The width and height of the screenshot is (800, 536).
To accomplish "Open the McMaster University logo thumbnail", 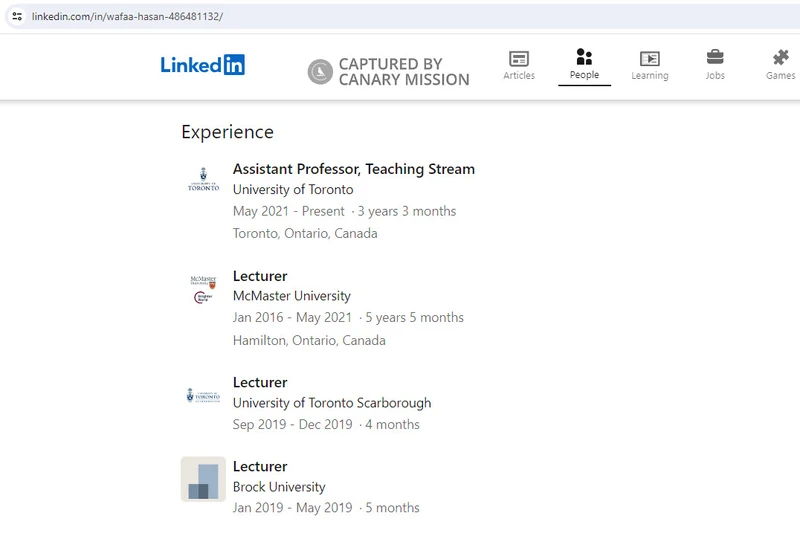I will pyautogui.click(x=203, y=289).
